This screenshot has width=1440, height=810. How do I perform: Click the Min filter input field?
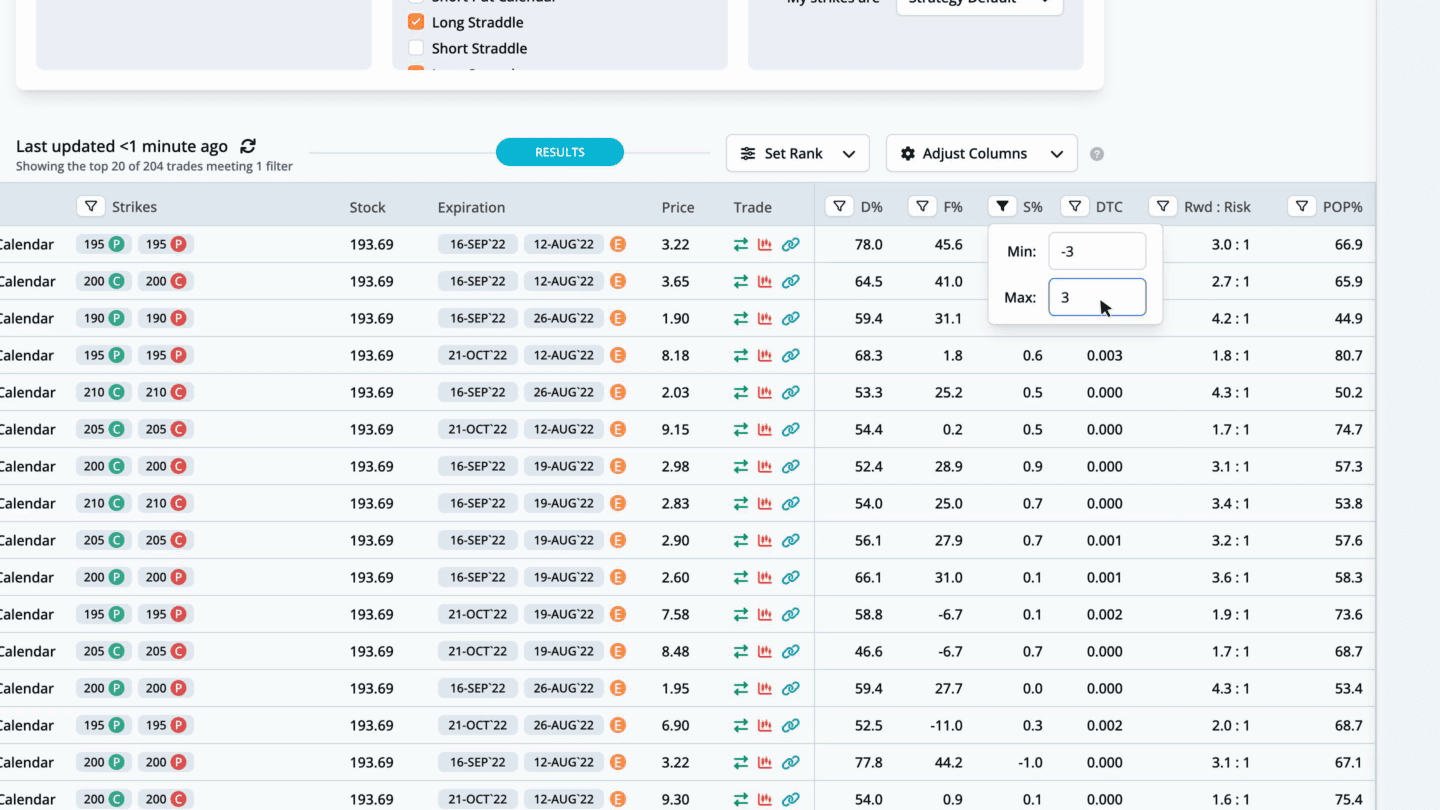pos(1097,252)
